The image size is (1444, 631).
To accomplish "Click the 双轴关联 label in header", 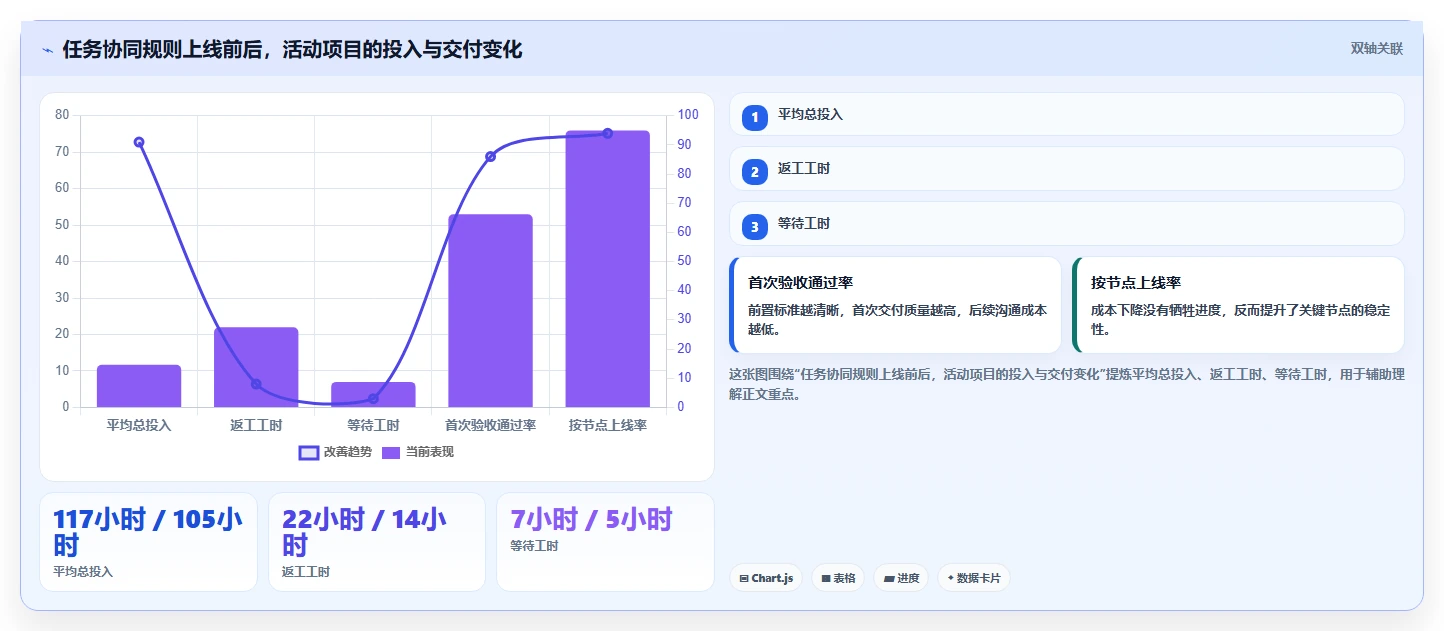I will [x=1377, y=48].
